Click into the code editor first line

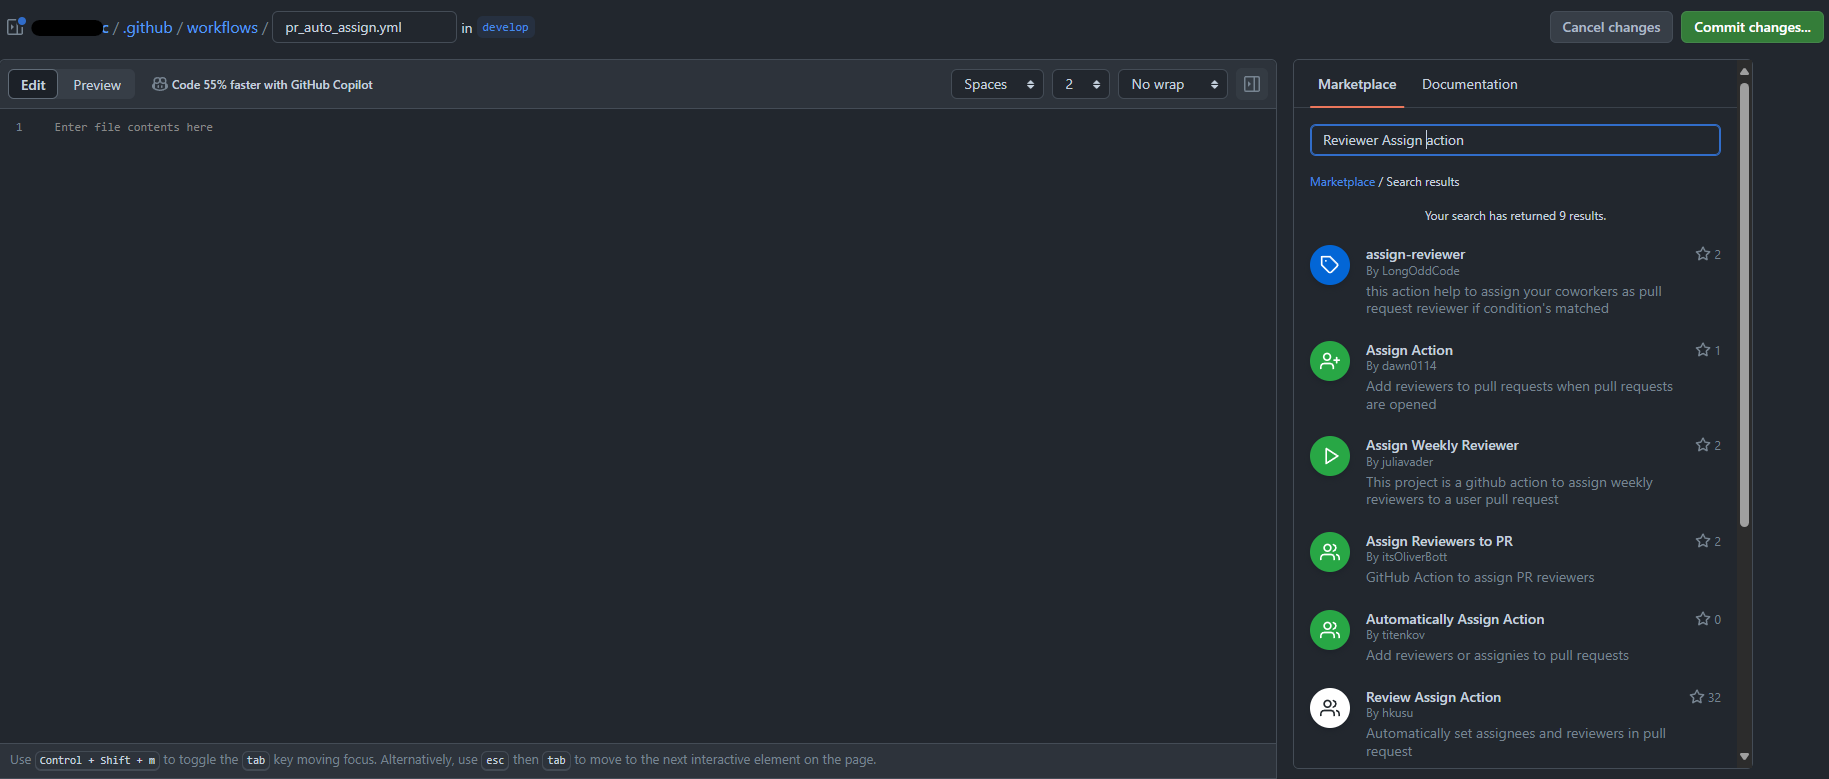[x=660, y=127]
